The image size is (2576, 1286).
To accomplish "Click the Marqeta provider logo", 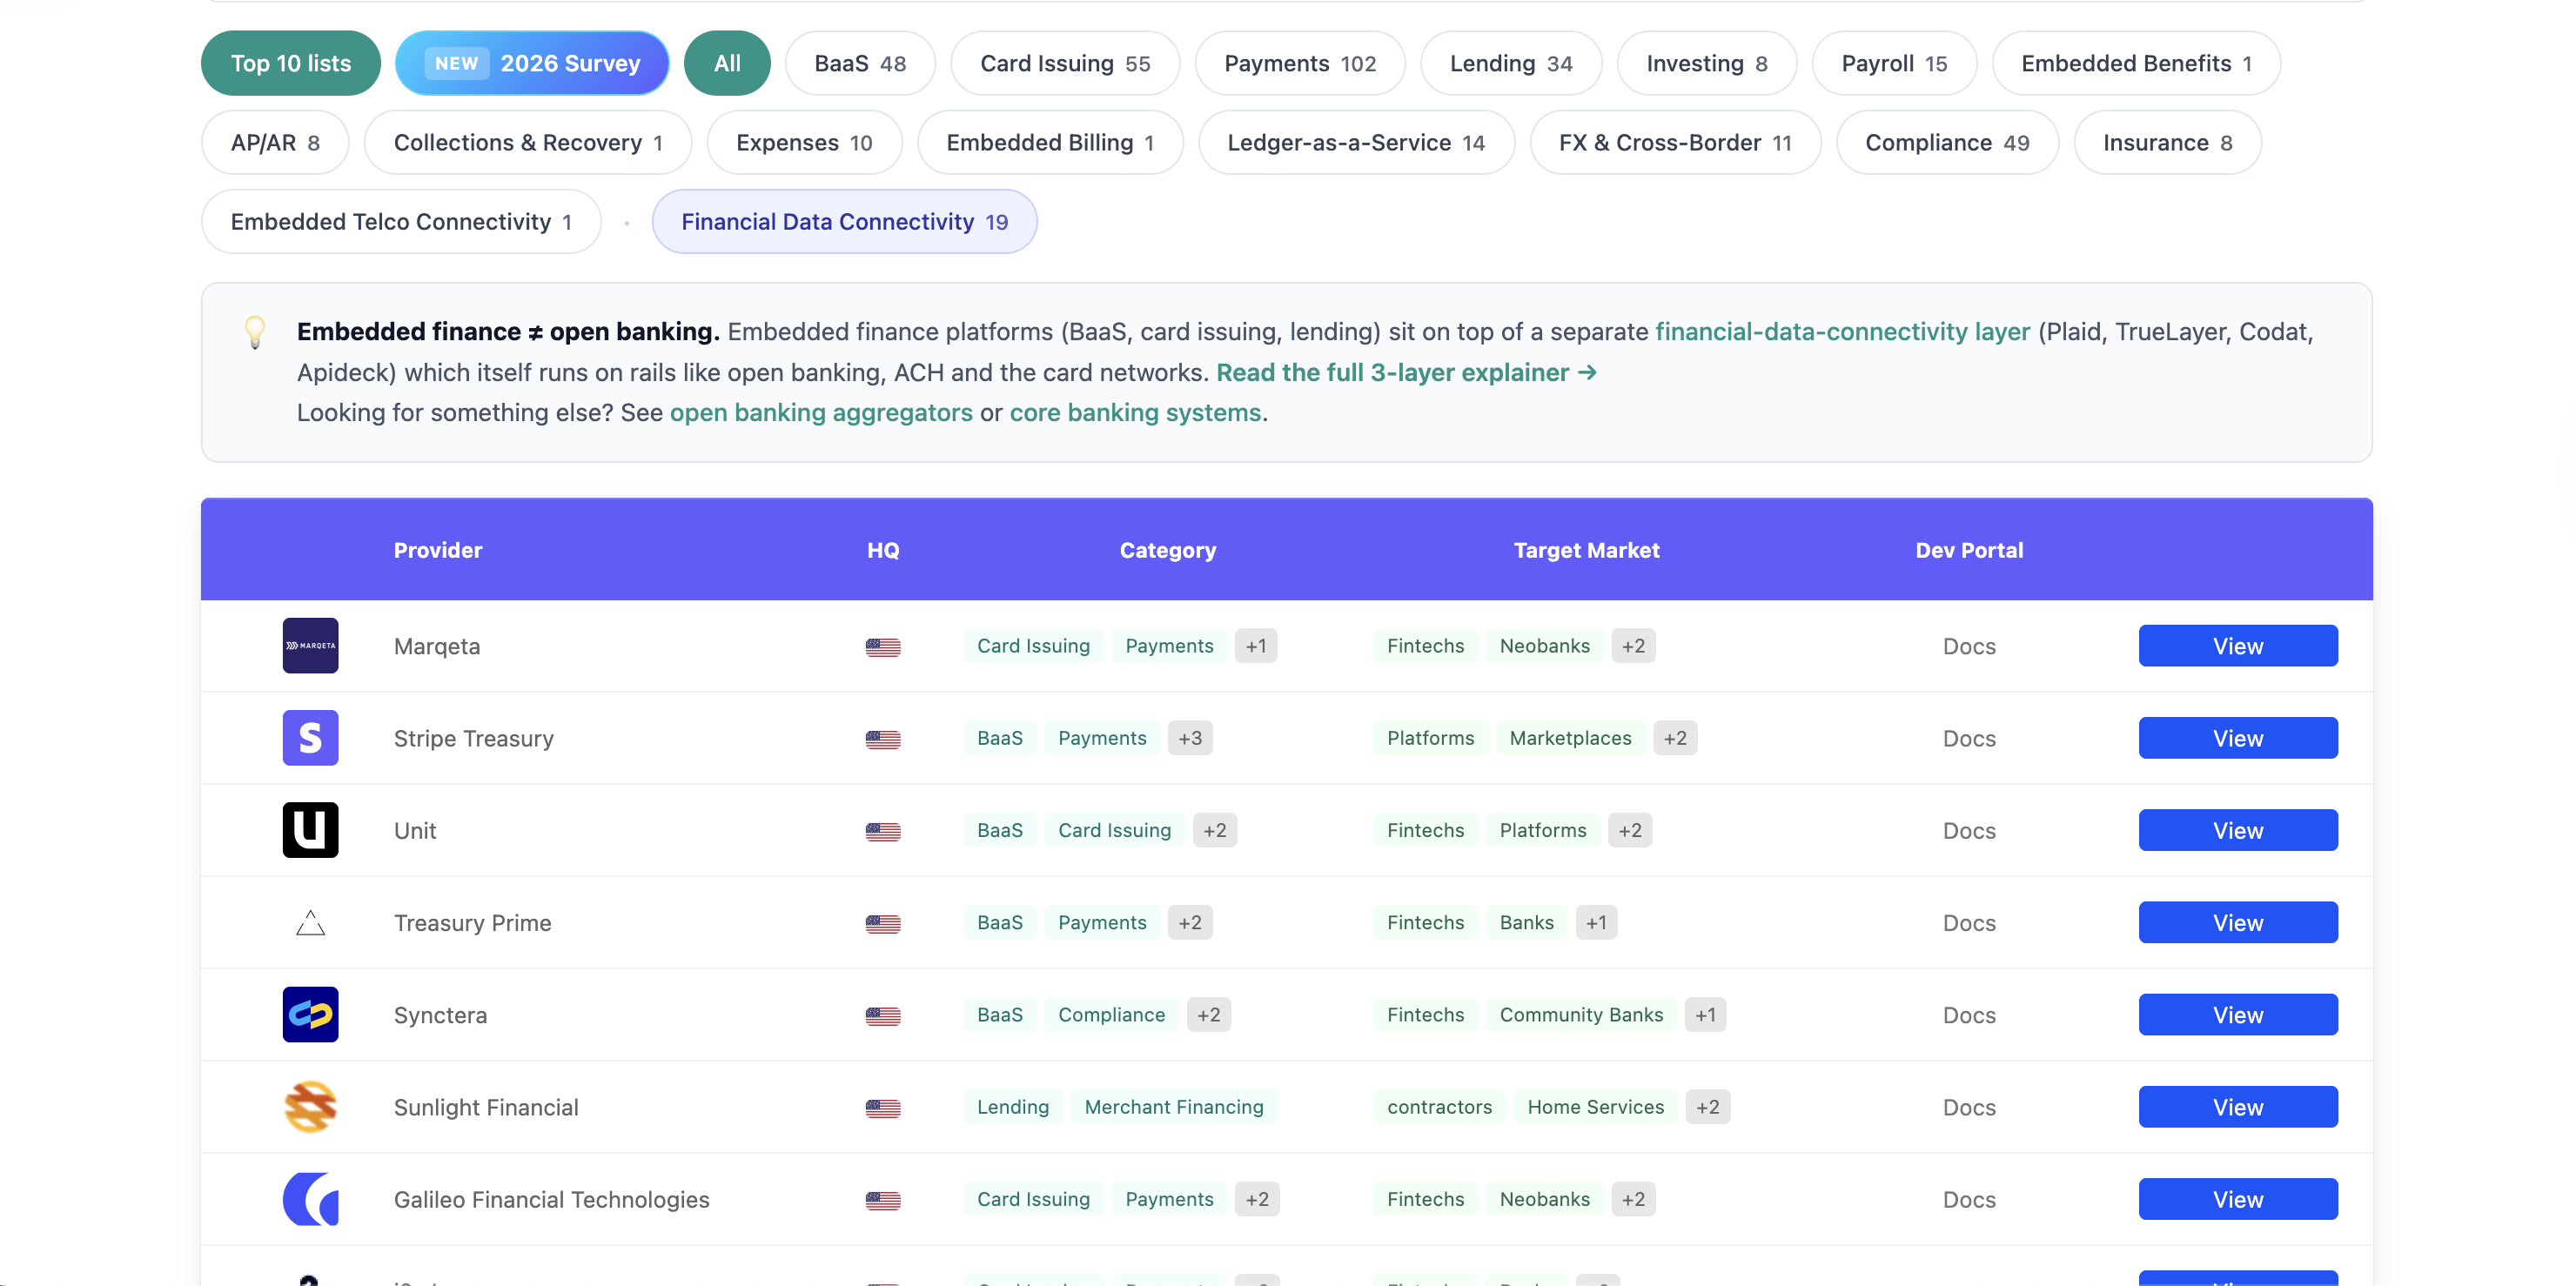I will point(310,645).
